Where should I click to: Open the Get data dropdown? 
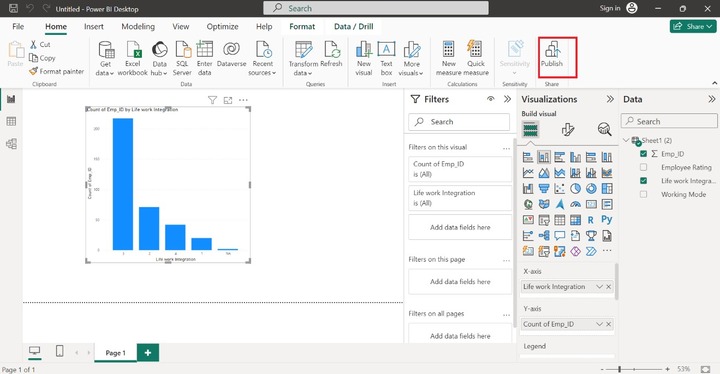tap(105, 58)
